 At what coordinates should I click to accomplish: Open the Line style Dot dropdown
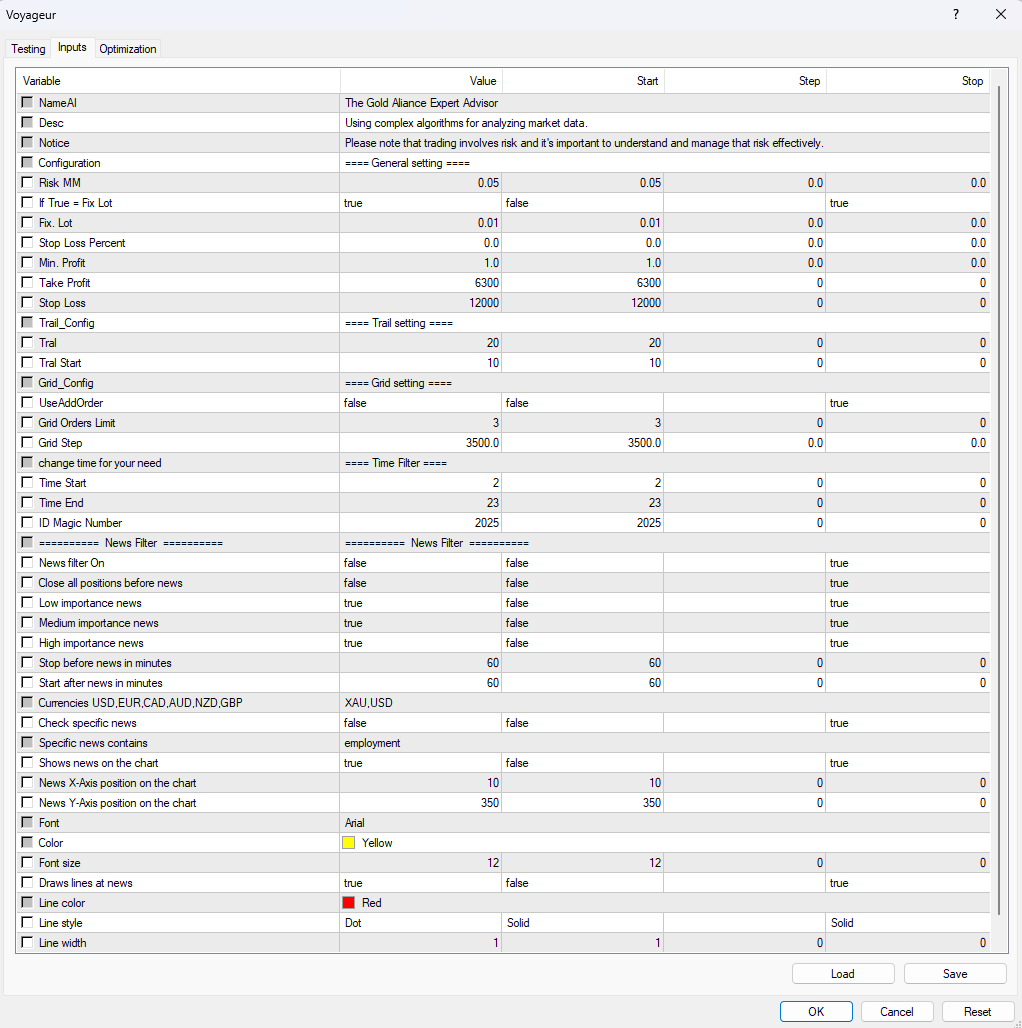pyautogui.click(x=420, y=922)
